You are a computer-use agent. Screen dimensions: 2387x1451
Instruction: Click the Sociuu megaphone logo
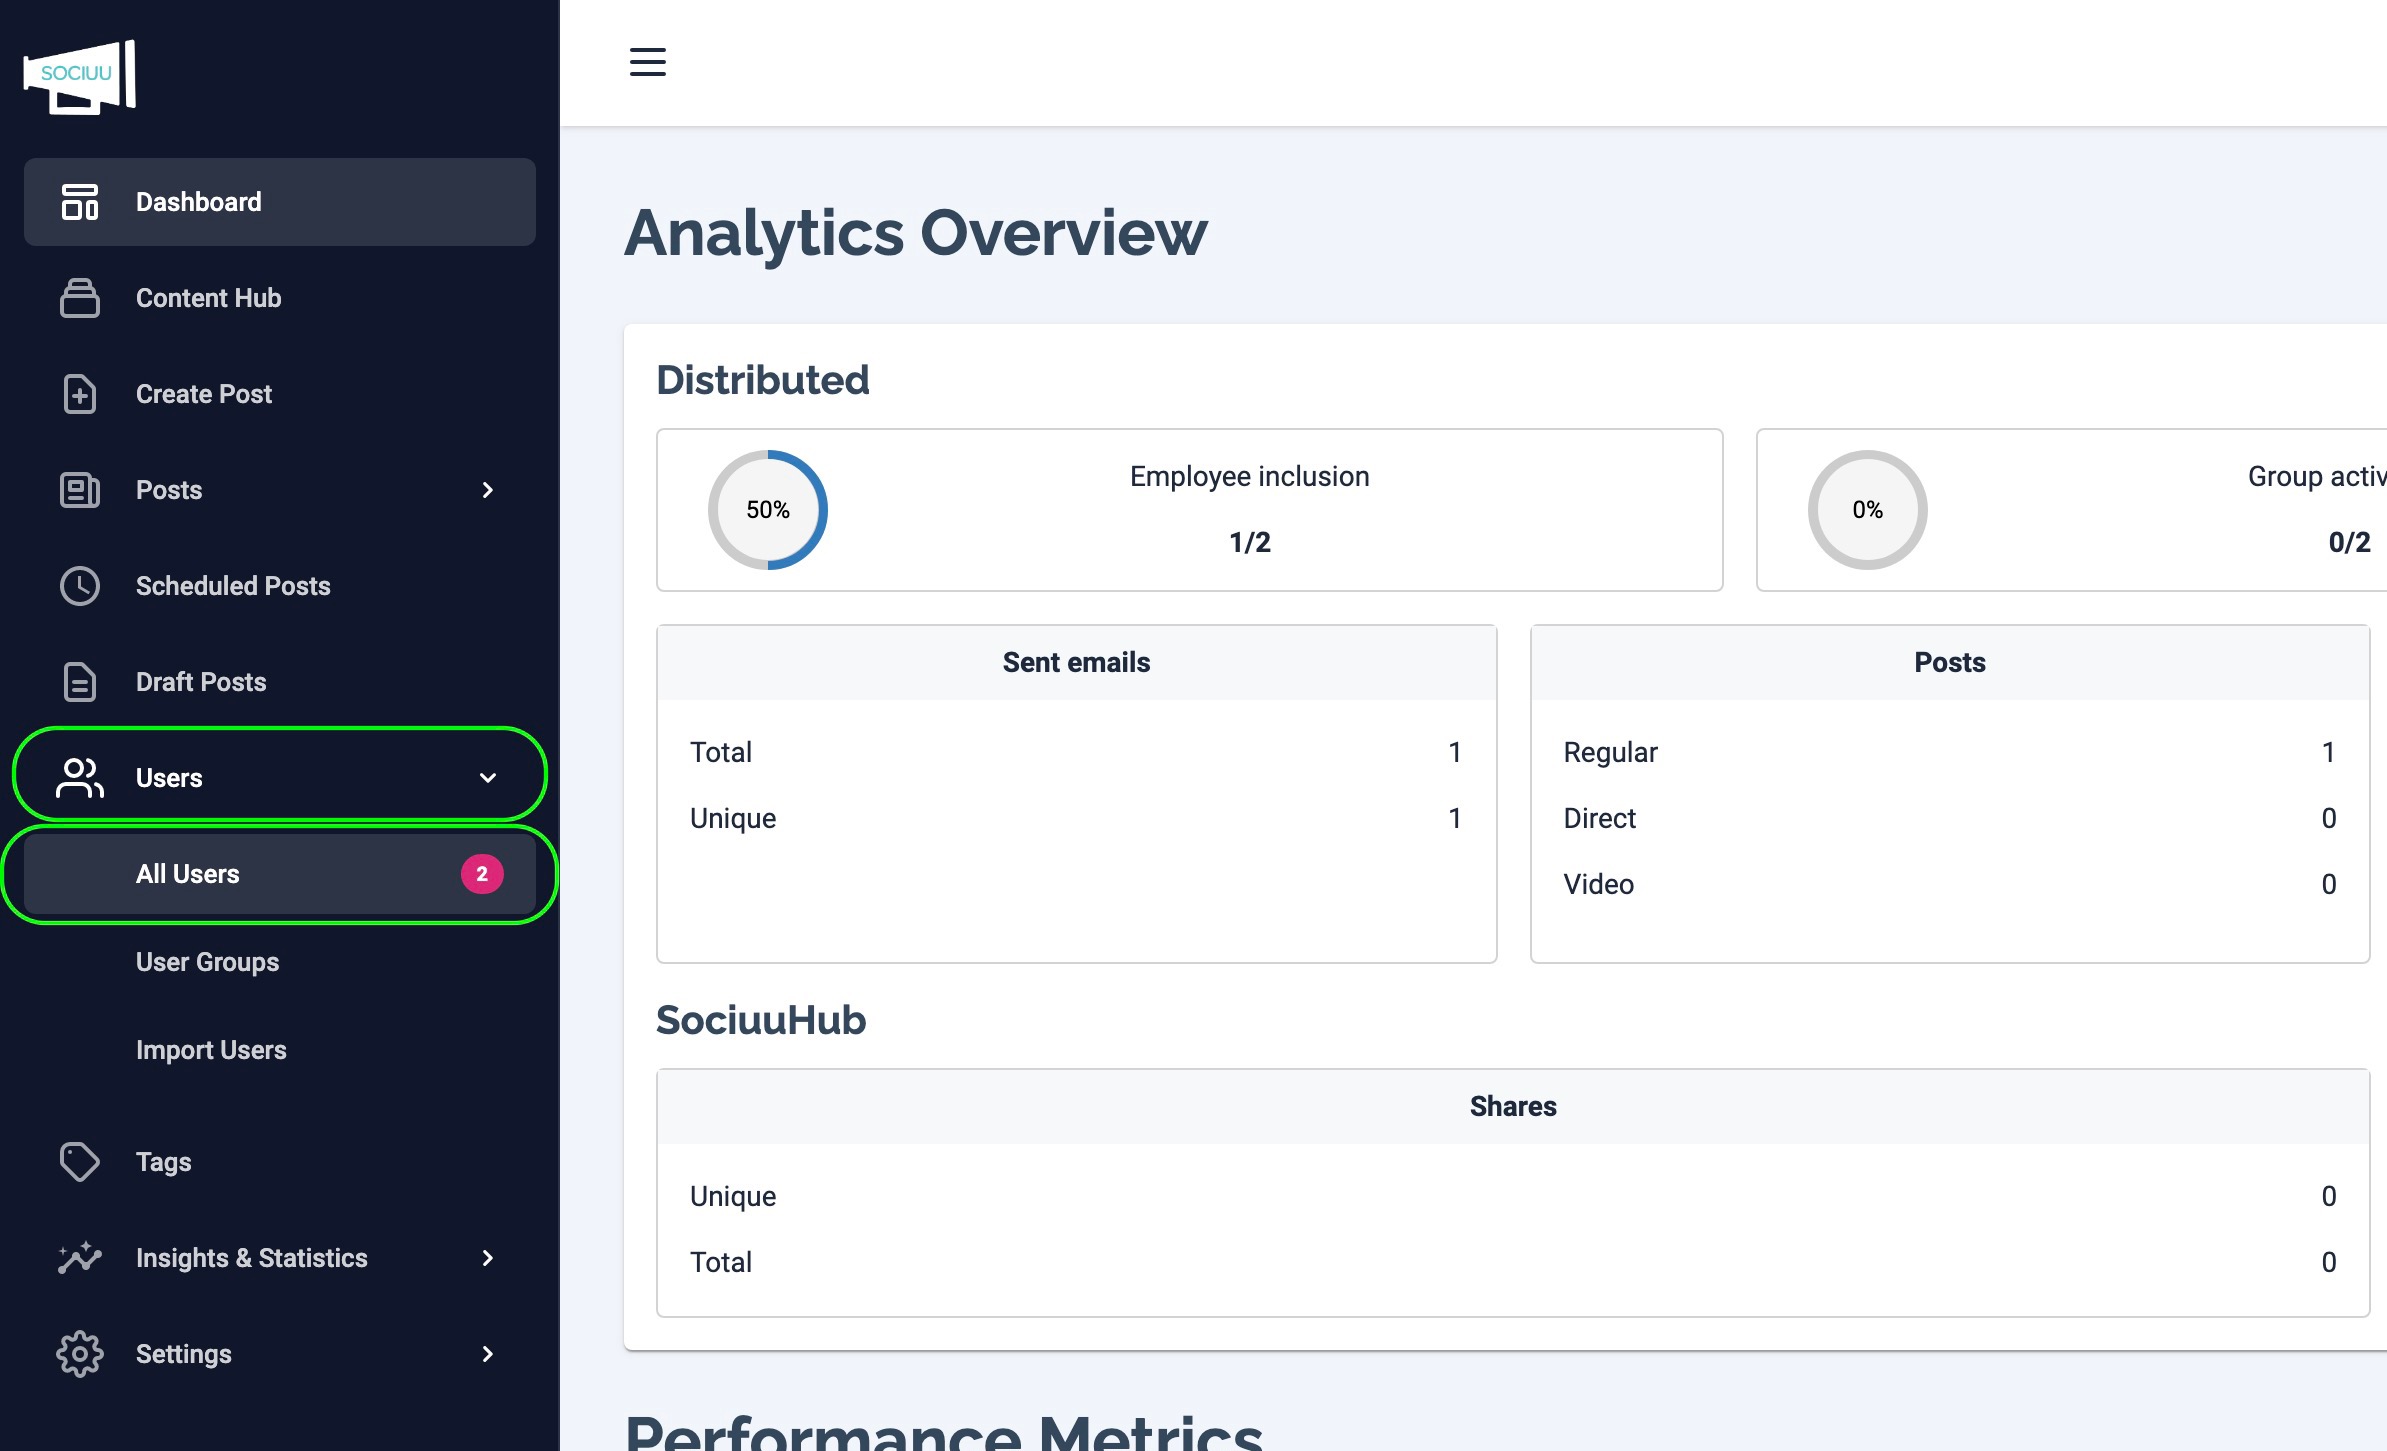[80, 77]
